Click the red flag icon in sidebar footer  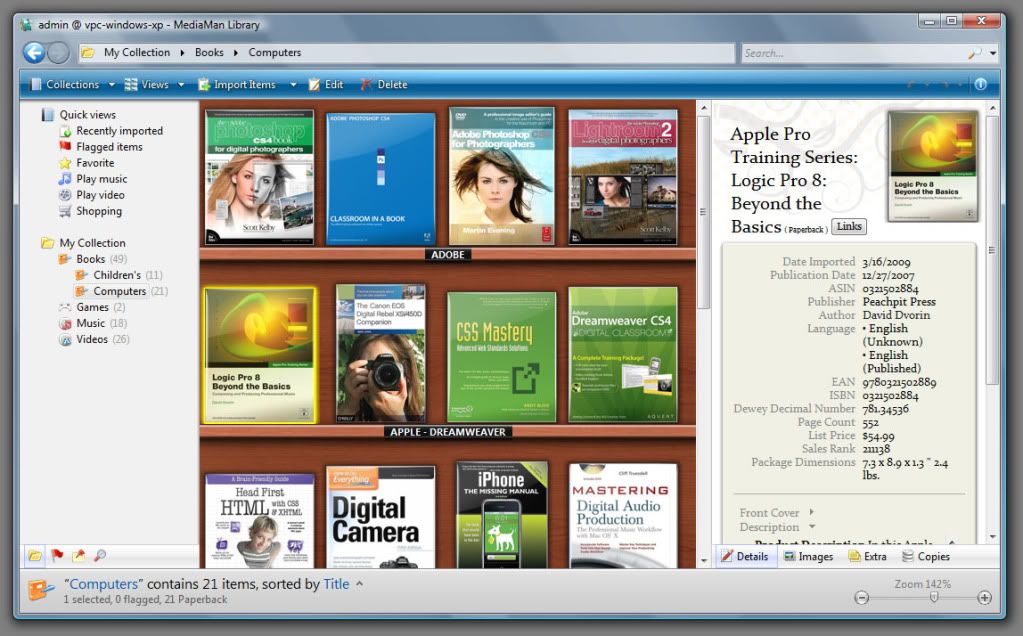57,556
